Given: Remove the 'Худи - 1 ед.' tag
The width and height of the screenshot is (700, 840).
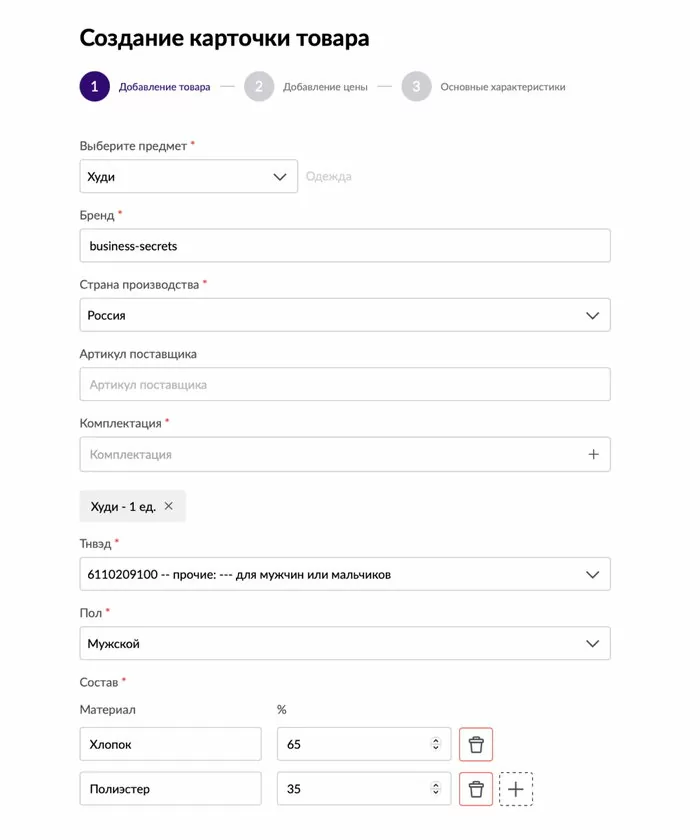Looking at the screenshot, I should (x=169, y=506).
